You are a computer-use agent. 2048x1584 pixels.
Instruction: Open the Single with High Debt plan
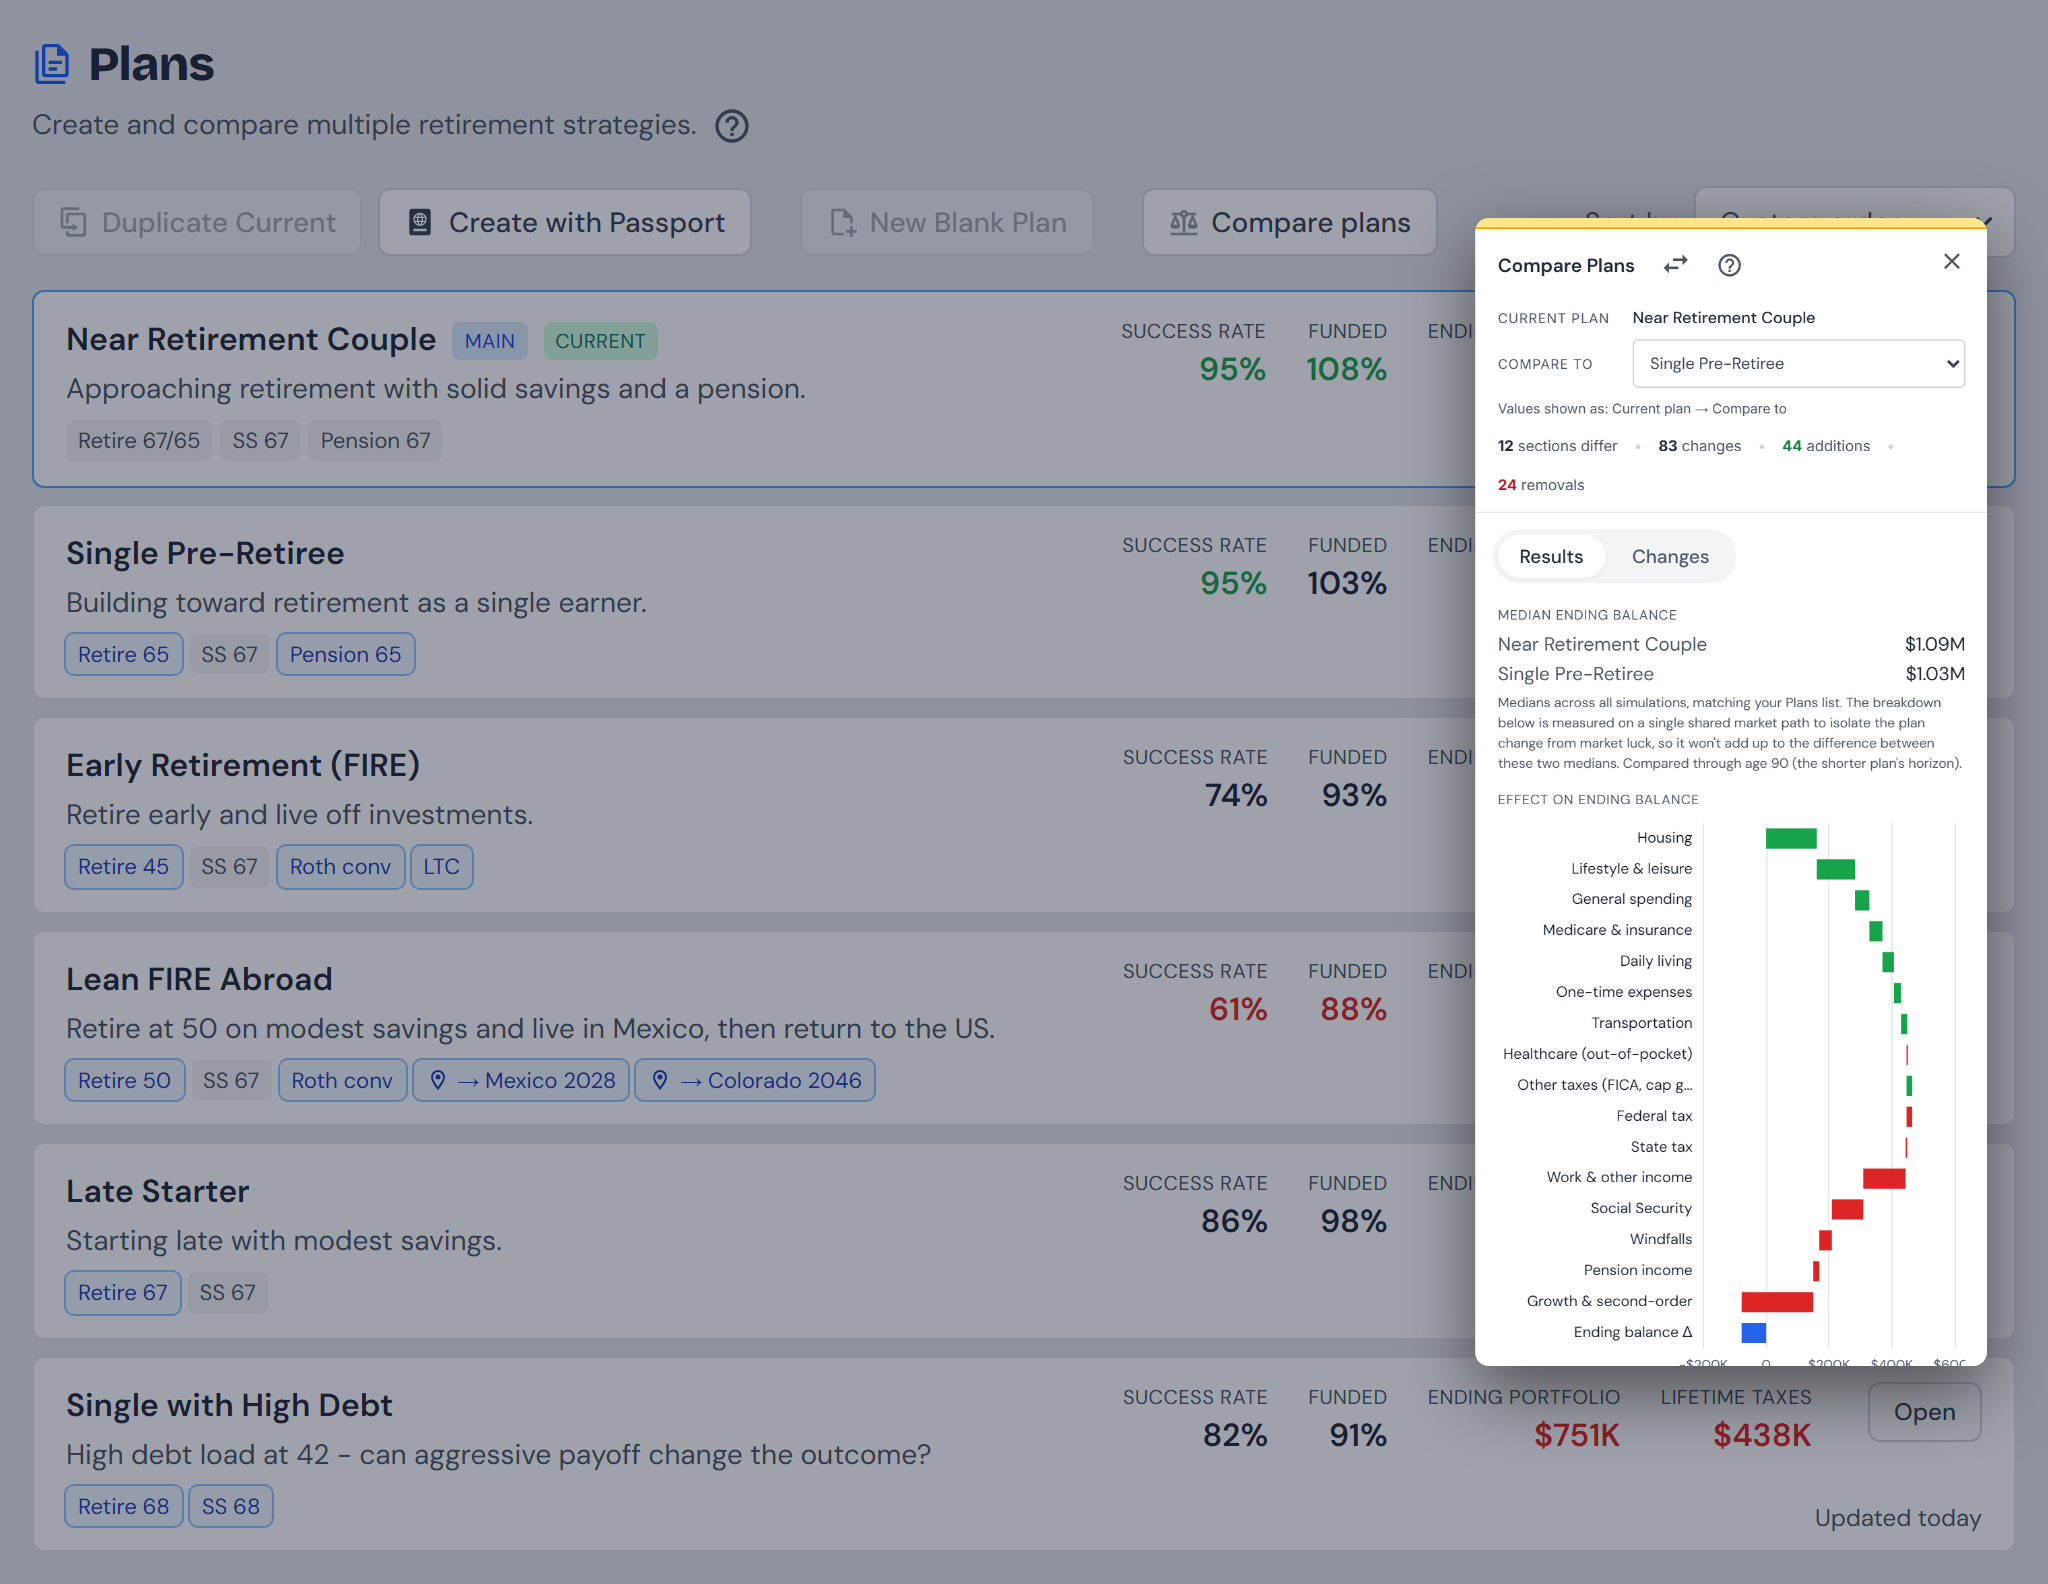point(1924,1411)
